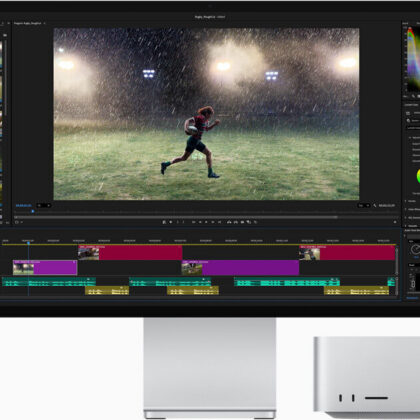
Task: Collapse the expanded section above the color wheel
Action: [410, 137]
